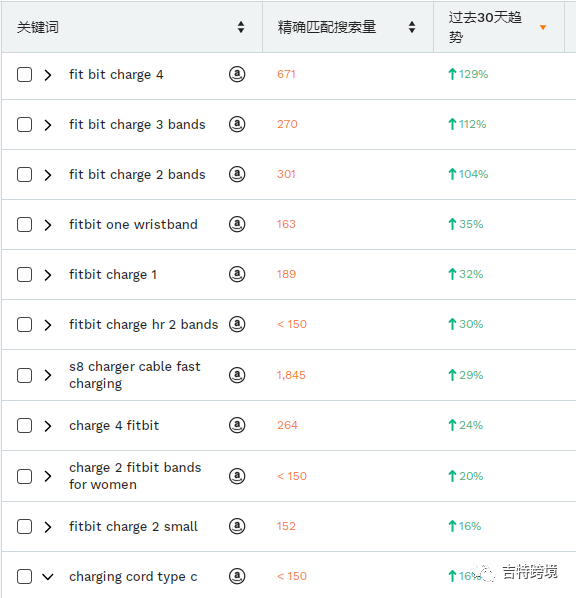576x598 pixels.
Task: Open Amazon icon for s8 charger cable fast charging
Action: coord(237,375)
